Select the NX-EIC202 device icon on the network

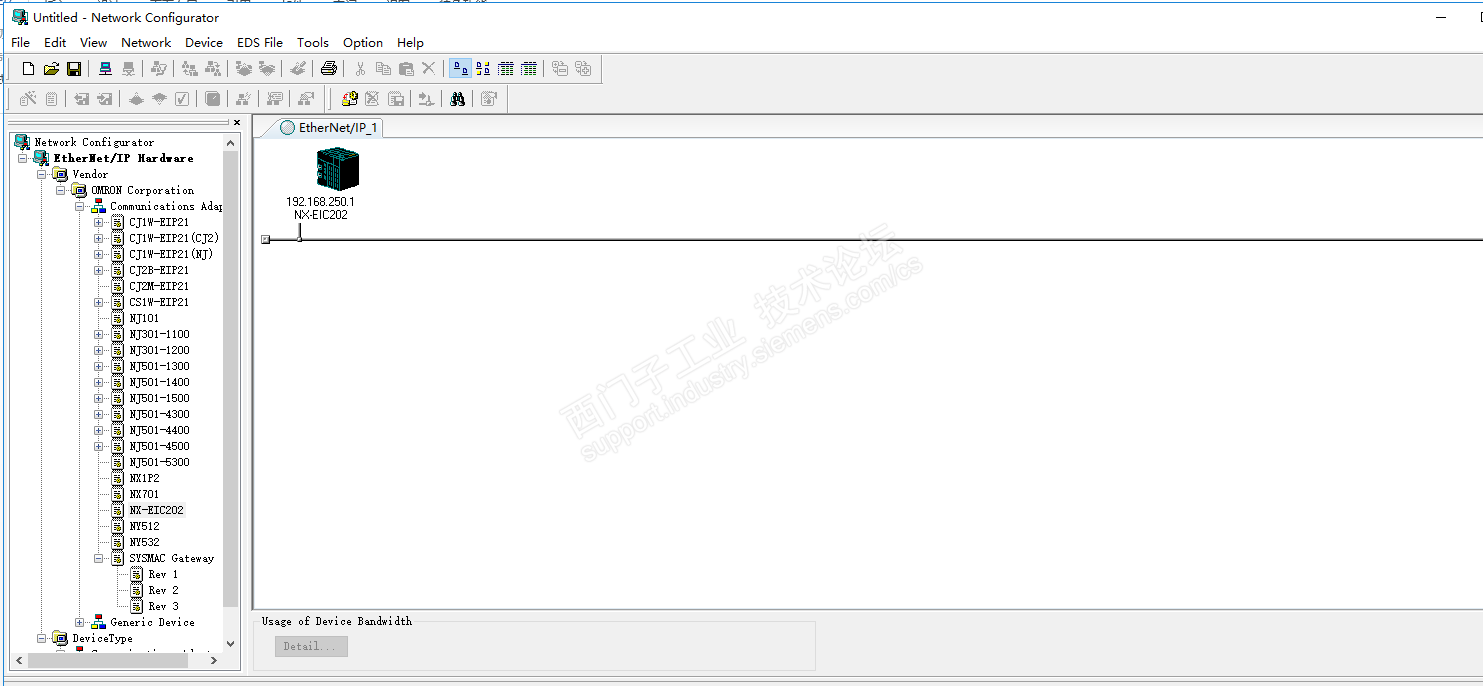[x=337, y=168]
